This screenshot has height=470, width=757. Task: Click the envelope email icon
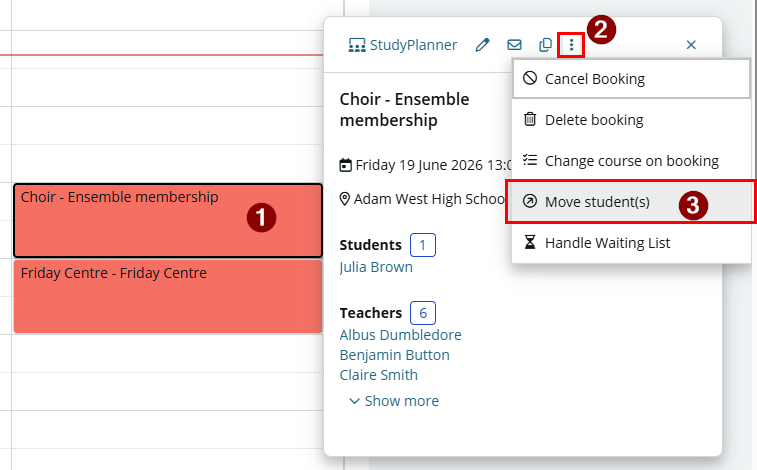click(514, 45)
